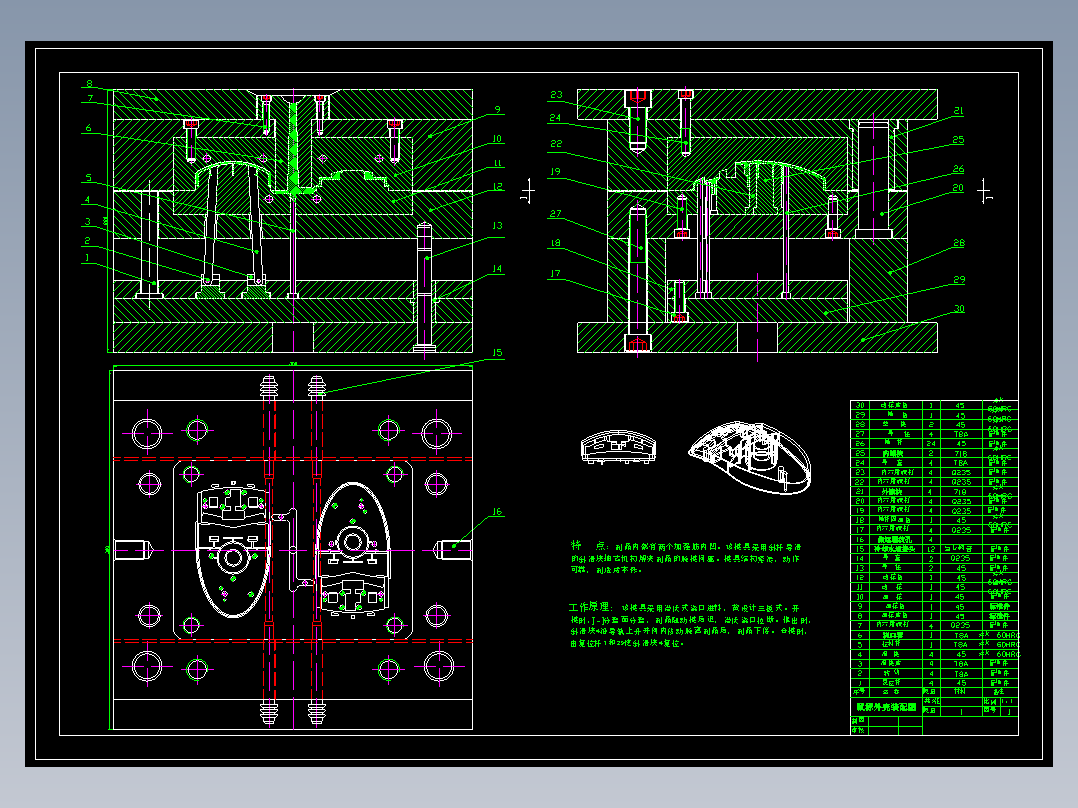Select callout number 8 on left section view
Screen dimensions: 1078x808
89,83
